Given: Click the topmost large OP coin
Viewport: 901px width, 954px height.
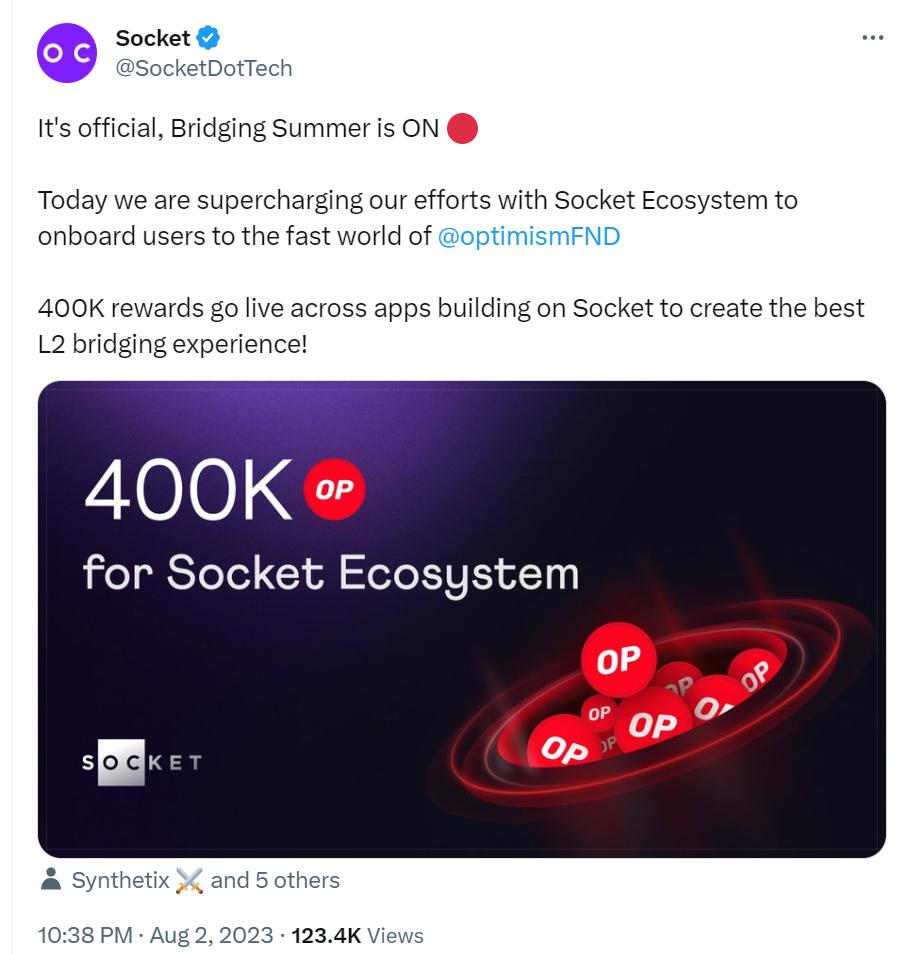Looking at the screenshot, I should tap(618, 658).
